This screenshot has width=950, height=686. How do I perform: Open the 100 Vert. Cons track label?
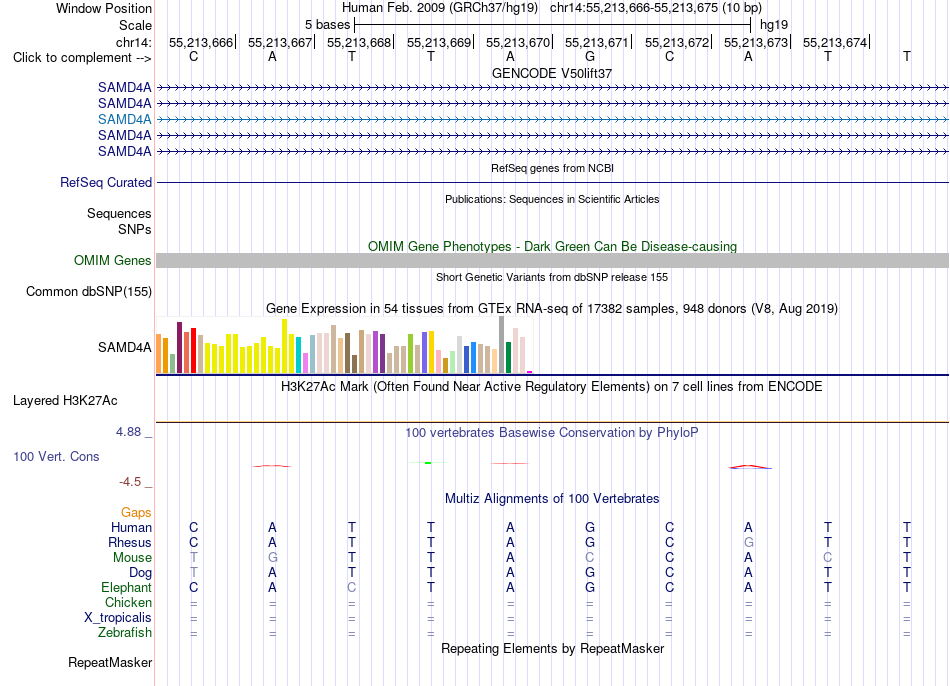[56, 456]
